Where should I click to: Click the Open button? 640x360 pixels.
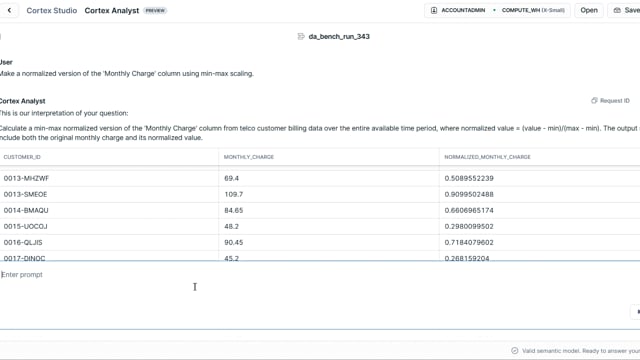click(x=589, y=10)
